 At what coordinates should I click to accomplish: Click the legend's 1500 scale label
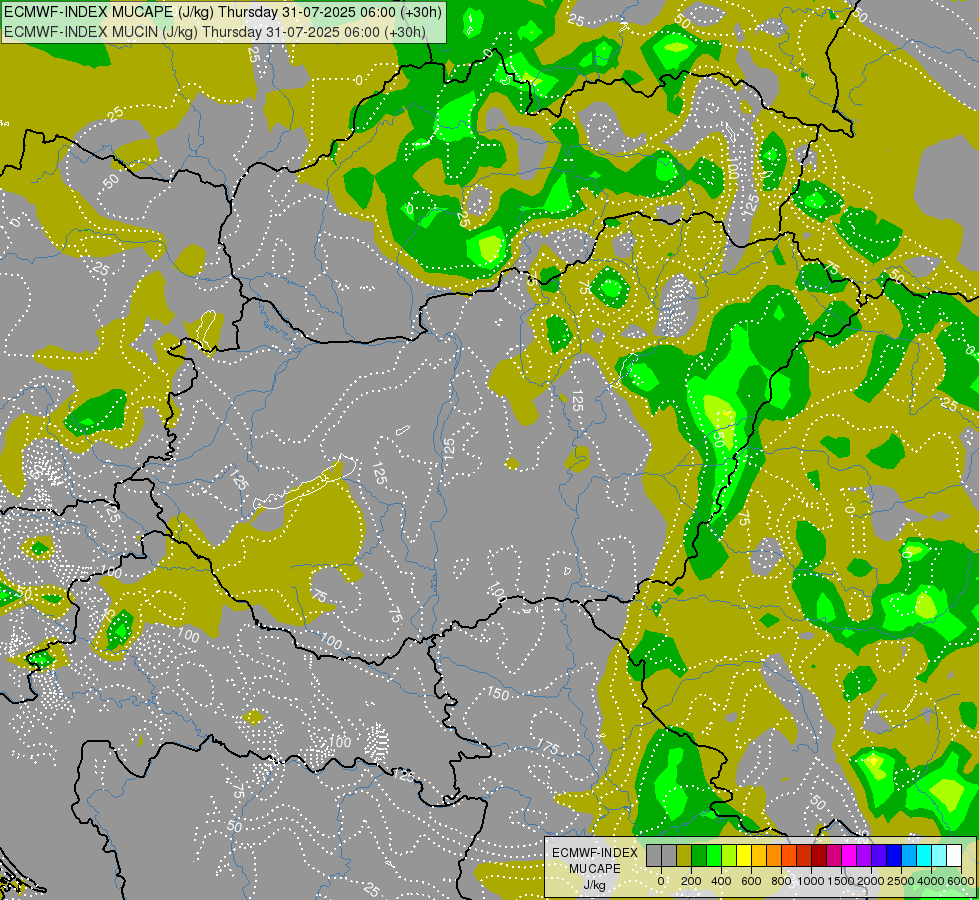pos(841,881)
